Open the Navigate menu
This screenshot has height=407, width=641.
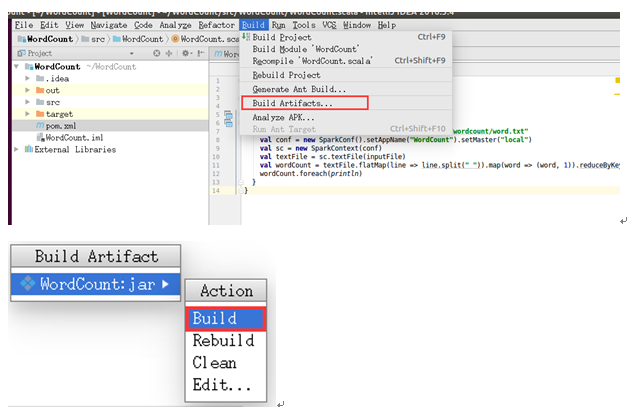[x=109, y=25]
